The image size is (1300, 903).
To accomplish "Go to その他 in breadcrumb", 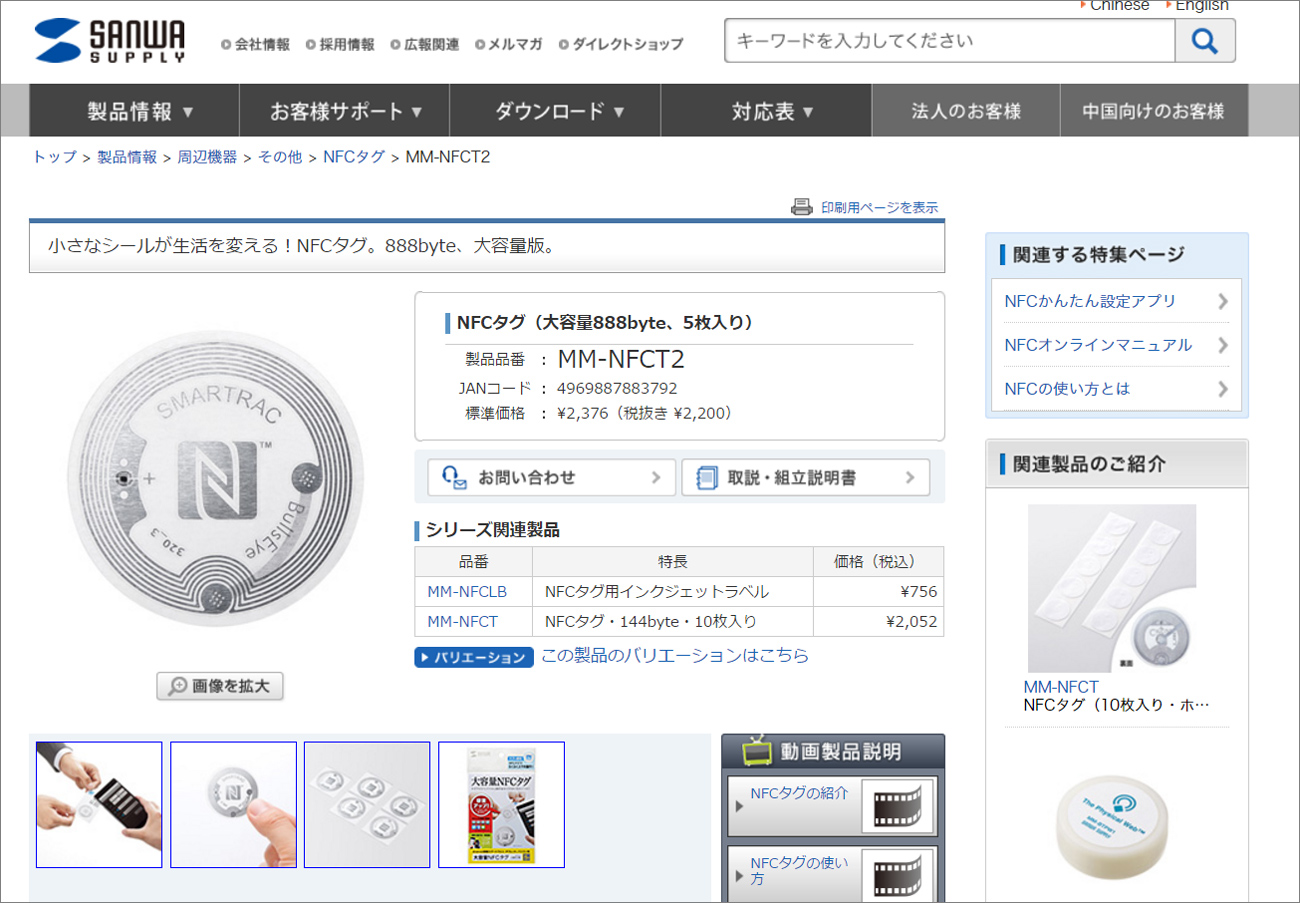I will [280, 157].
